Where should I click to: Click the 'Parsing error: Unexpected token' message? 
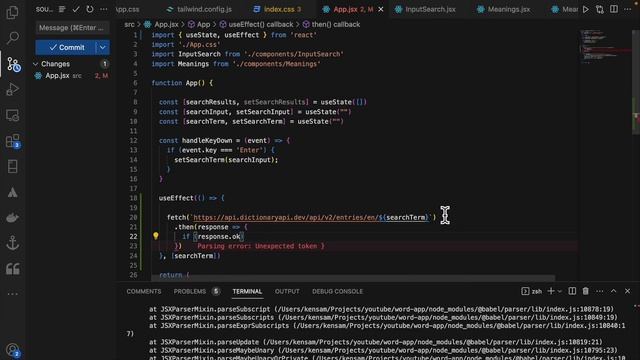click(261, 246)
